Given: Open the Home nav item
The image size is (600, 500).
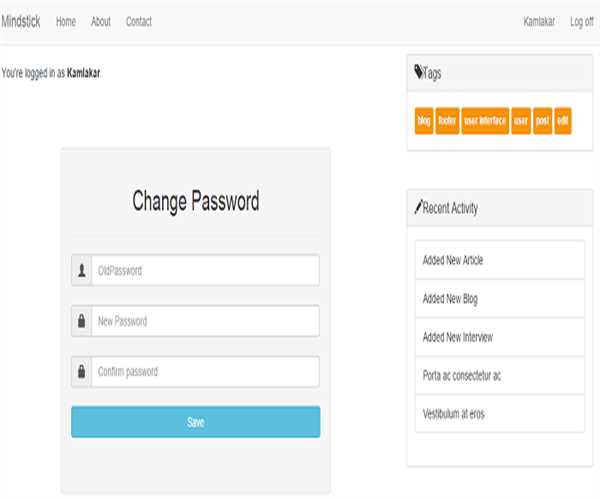Looking at the screenshot, I should tap(66, 22).
